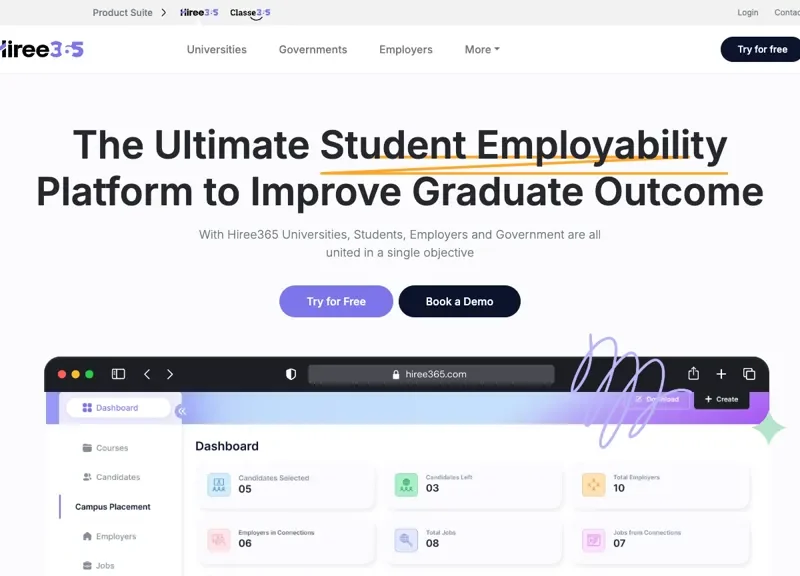Viewport: 800px width, 576px height.
Task: Click the Try for free header button
Action: point(761,49)
